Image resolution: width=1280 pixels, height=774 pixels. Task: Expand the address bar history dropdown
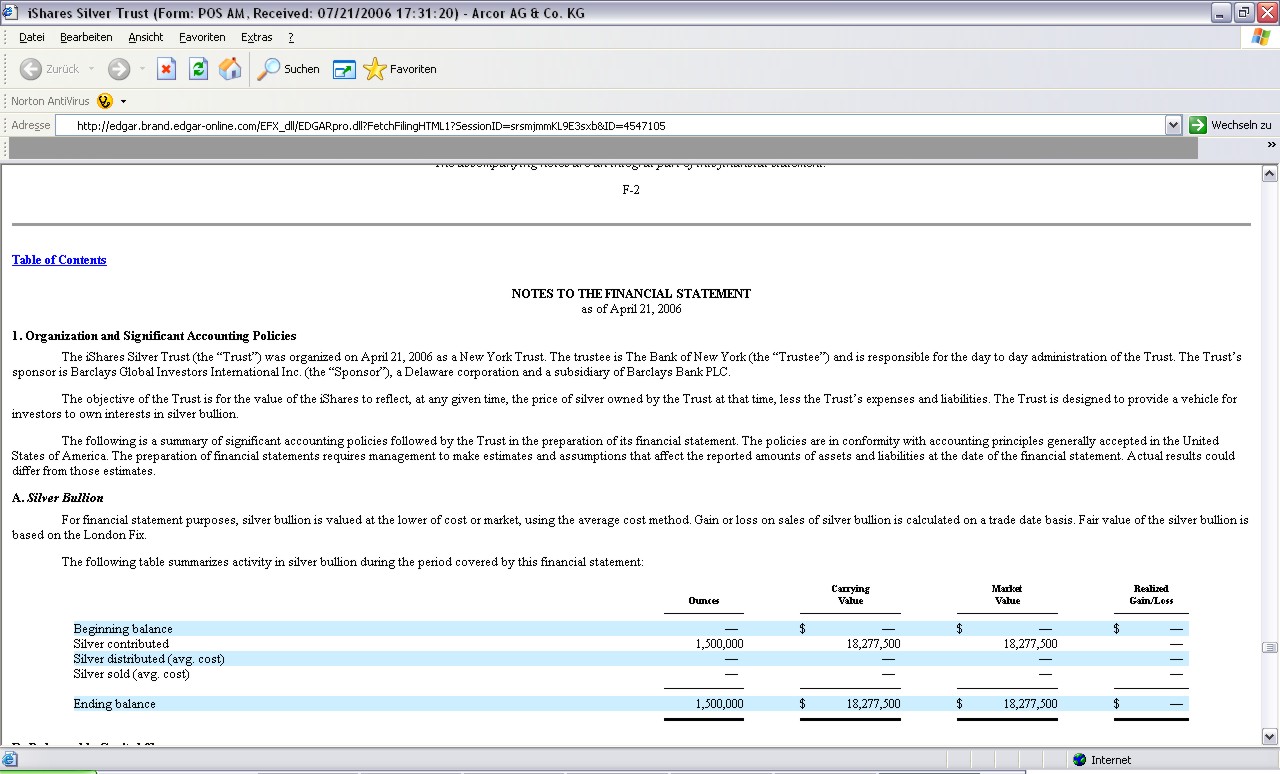pyautogui.click(x=1174, y=125)
